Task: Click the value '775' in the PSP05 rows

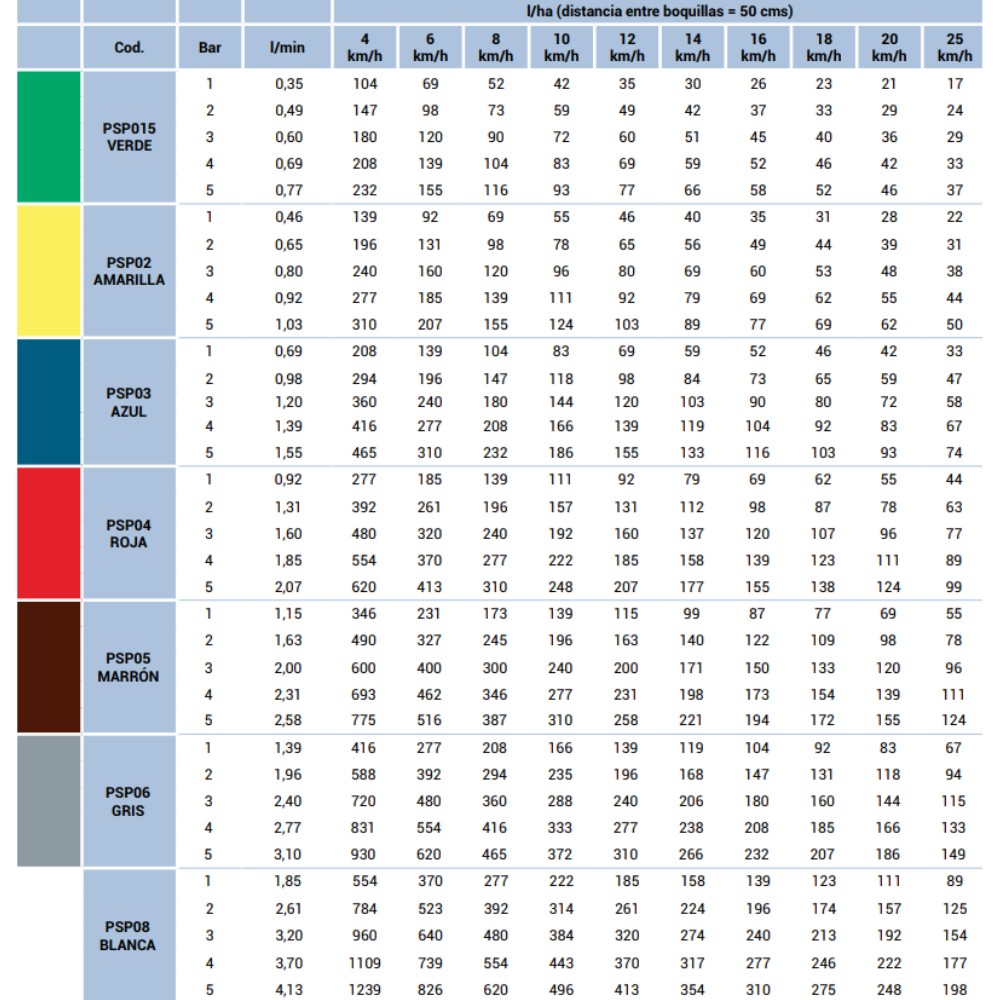Action: (364, 720)
